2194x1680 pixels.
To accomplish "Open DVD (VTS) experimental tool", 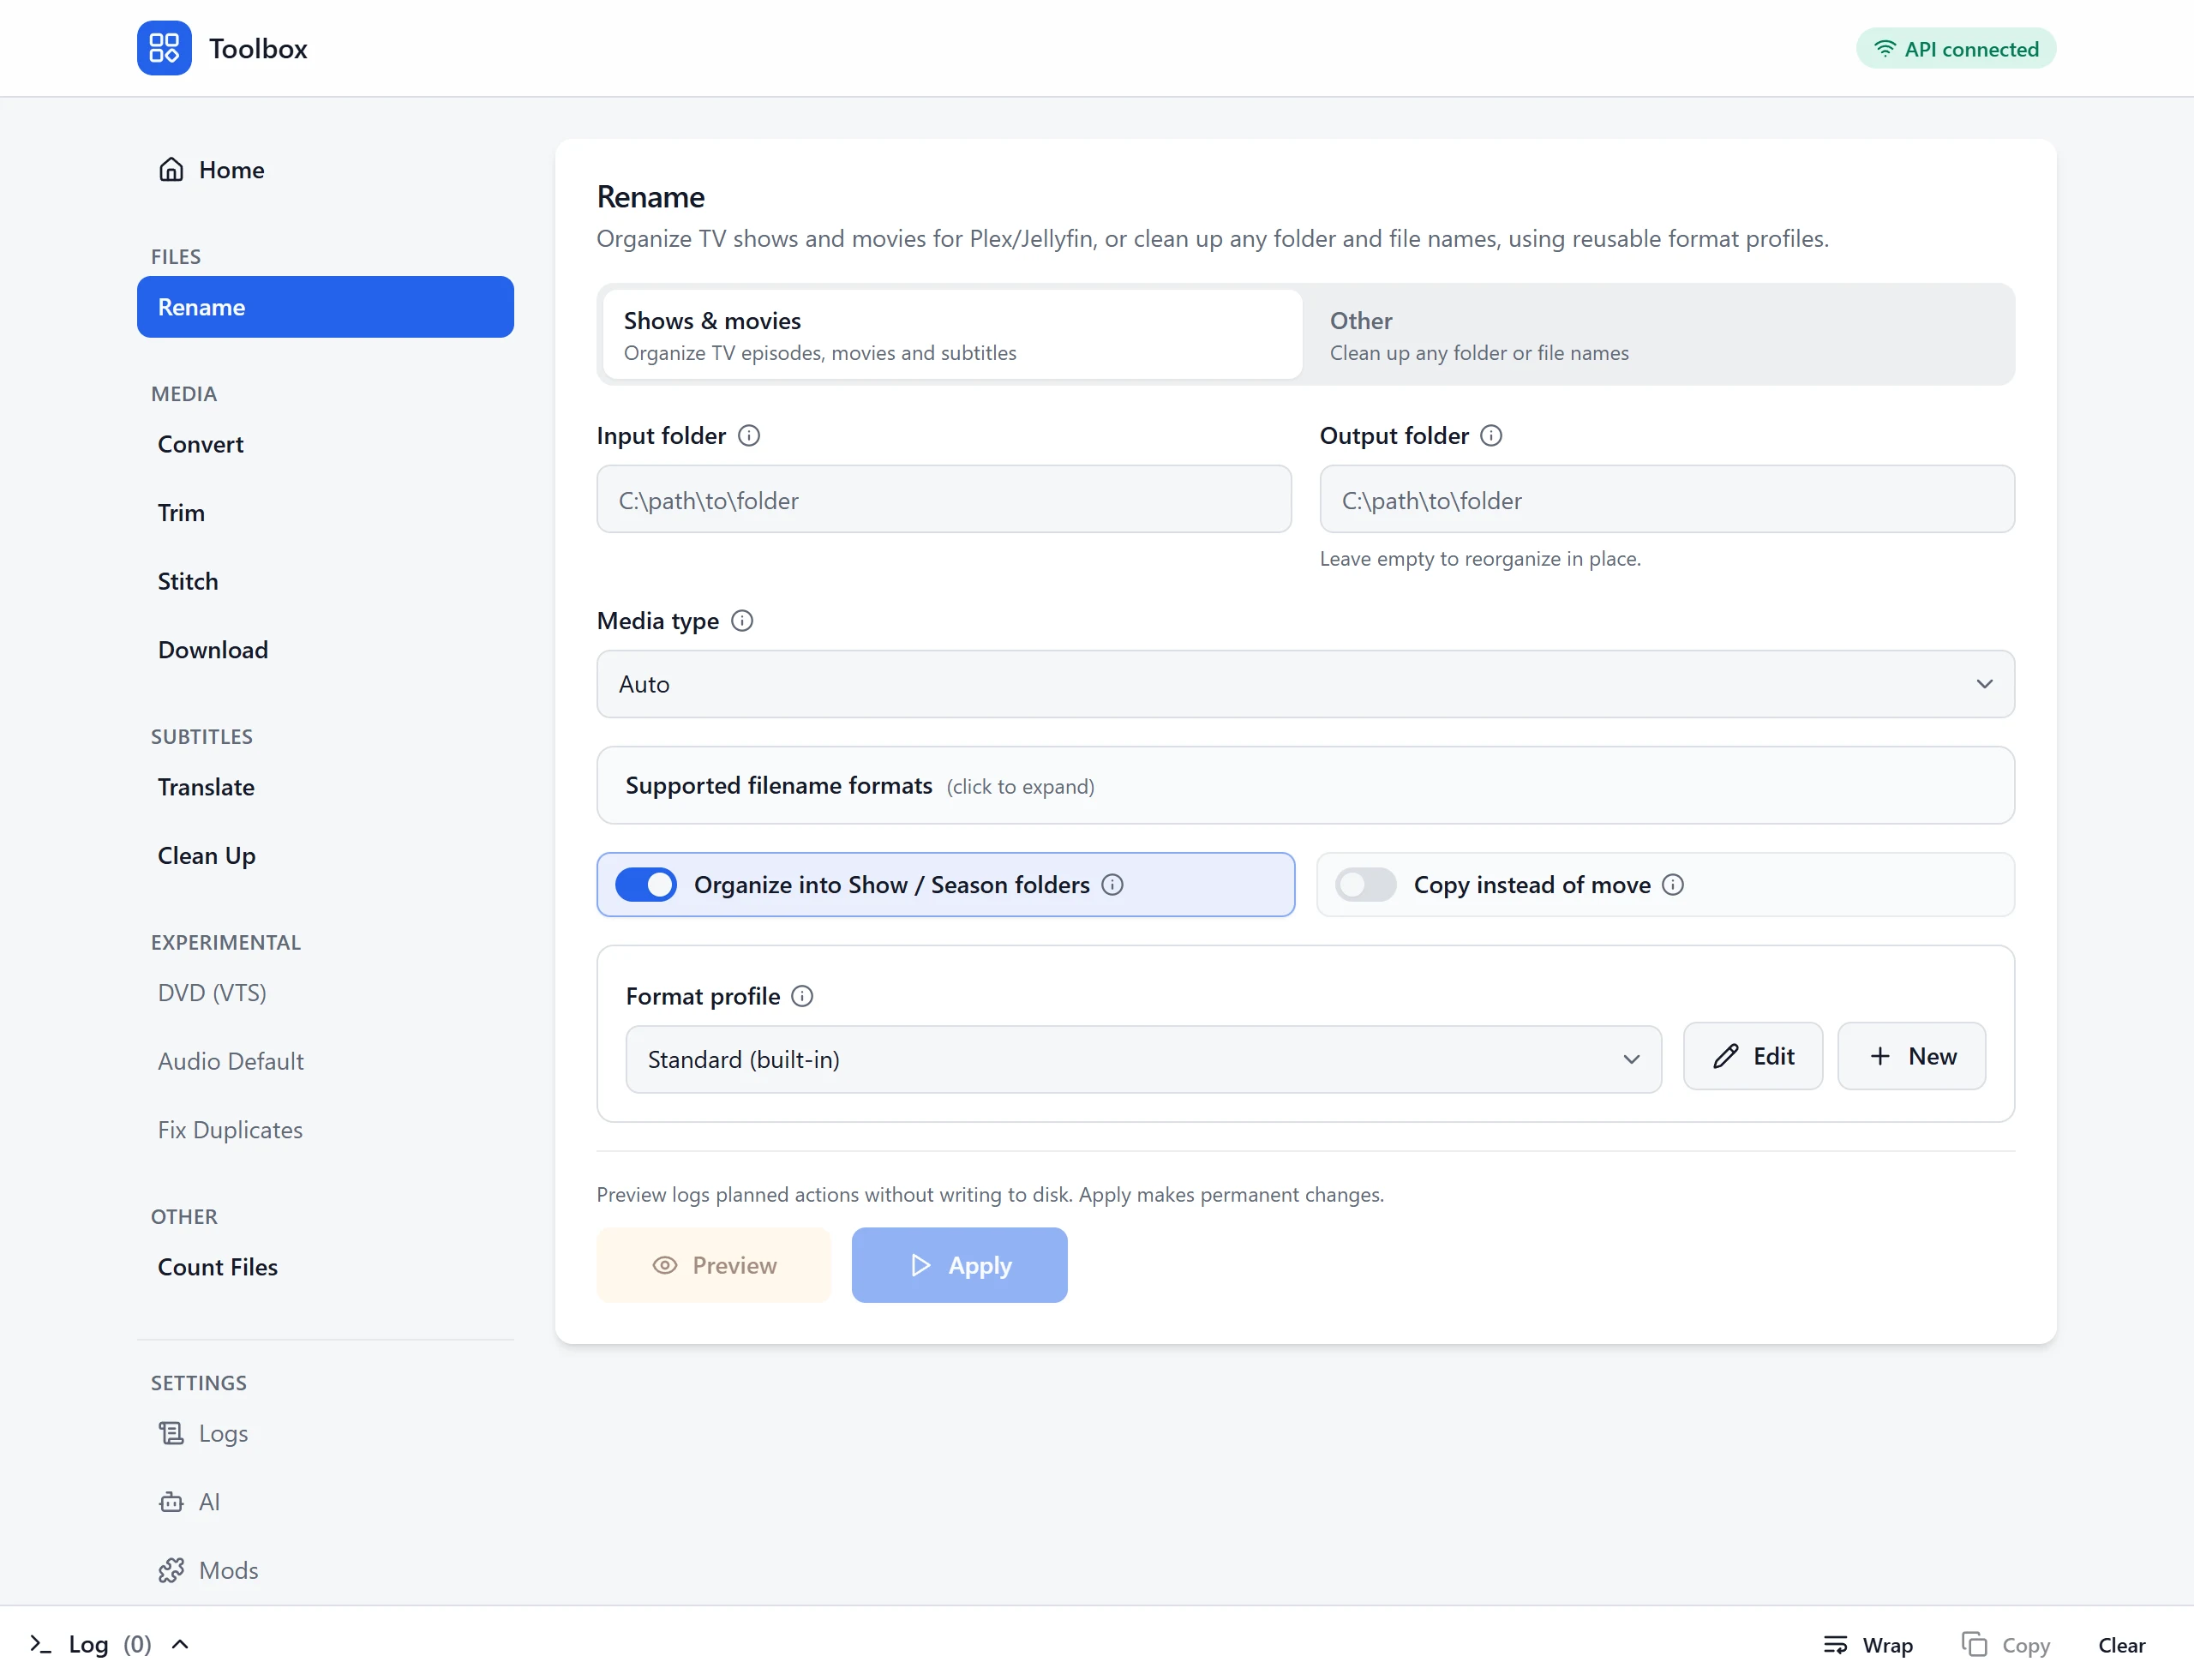I will pyautogui.click(x=325, y=993).
